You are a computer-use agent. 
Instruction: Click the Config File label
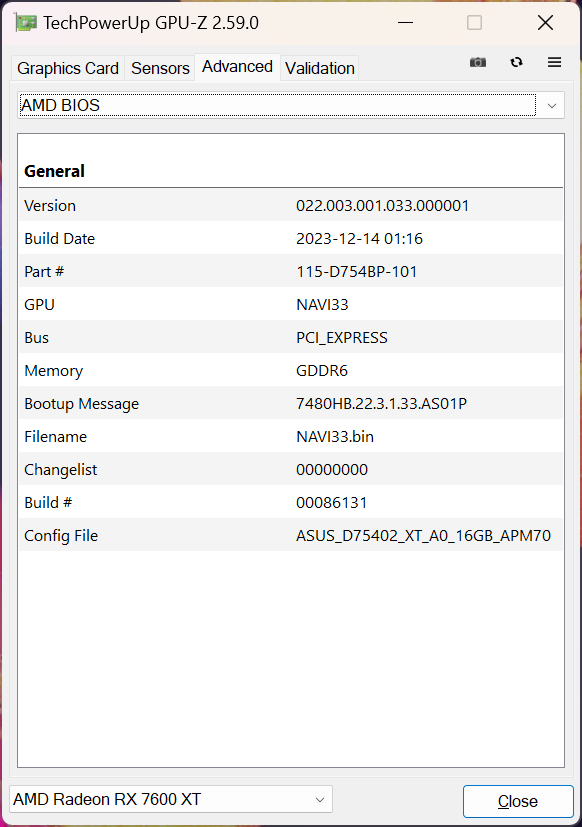[x=61, y=536]
